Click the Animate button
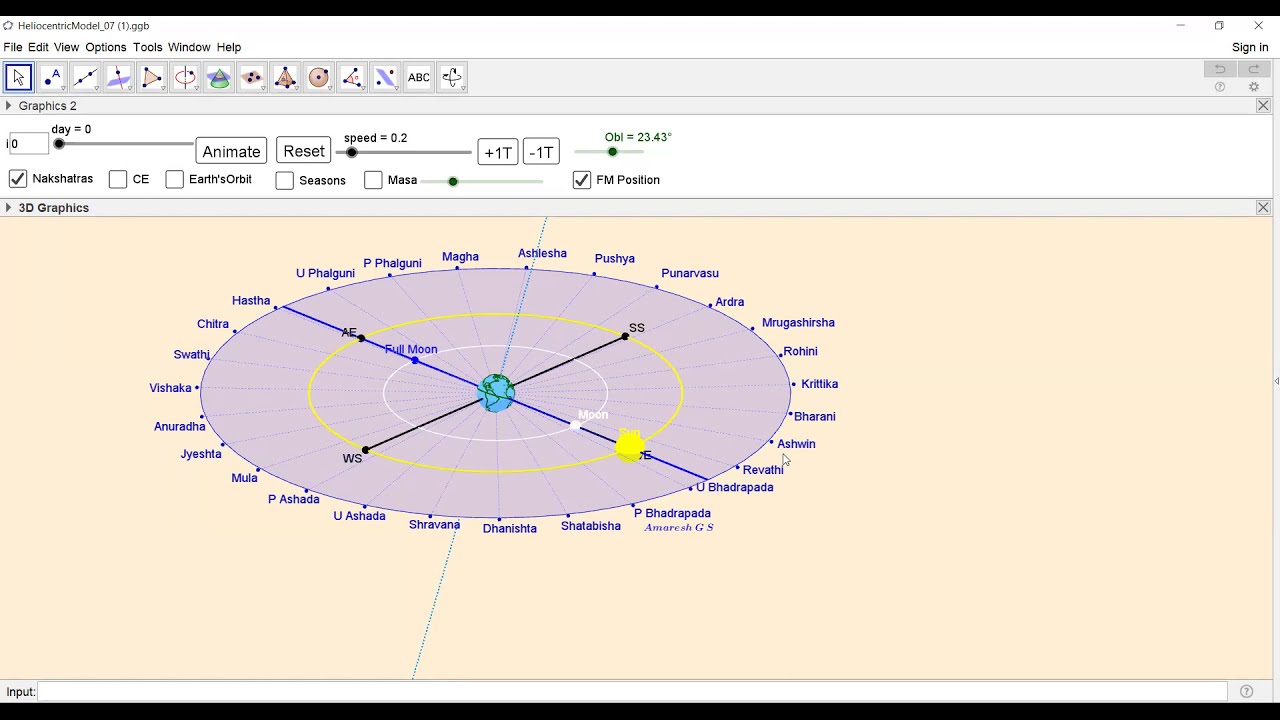This screenshot has width=1280, height=720. (x=231, y=151)
